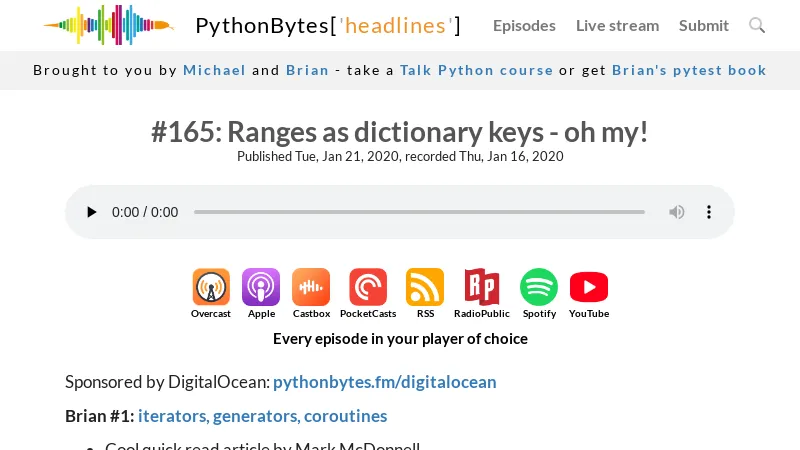Viewport: 800px width, 450px height.
Task: Click the PythonBytes waveform logo
Action: pyautogui.click(x=108, y=25)
